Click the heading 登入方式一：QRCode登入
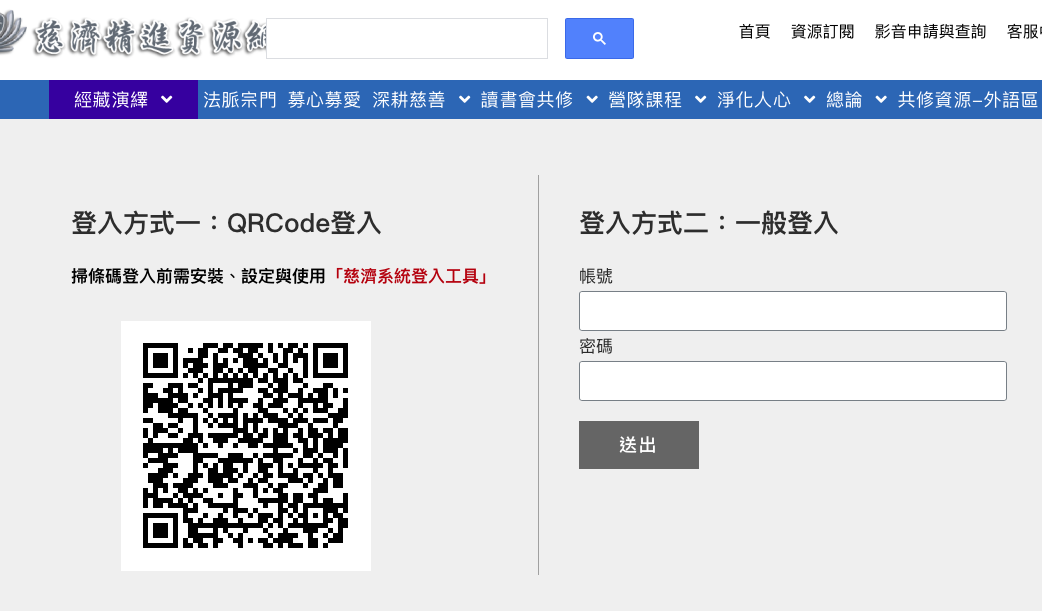This screenshot has width=1042, height=611. pos(226,223)
